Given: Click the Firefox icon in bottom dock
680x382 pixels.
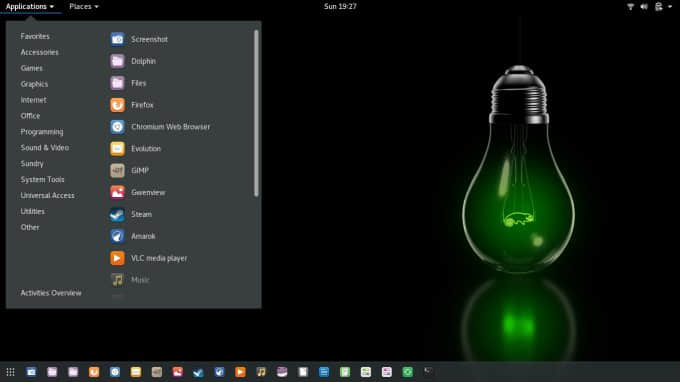Looking at the screenshot, I should coord(94,372).
